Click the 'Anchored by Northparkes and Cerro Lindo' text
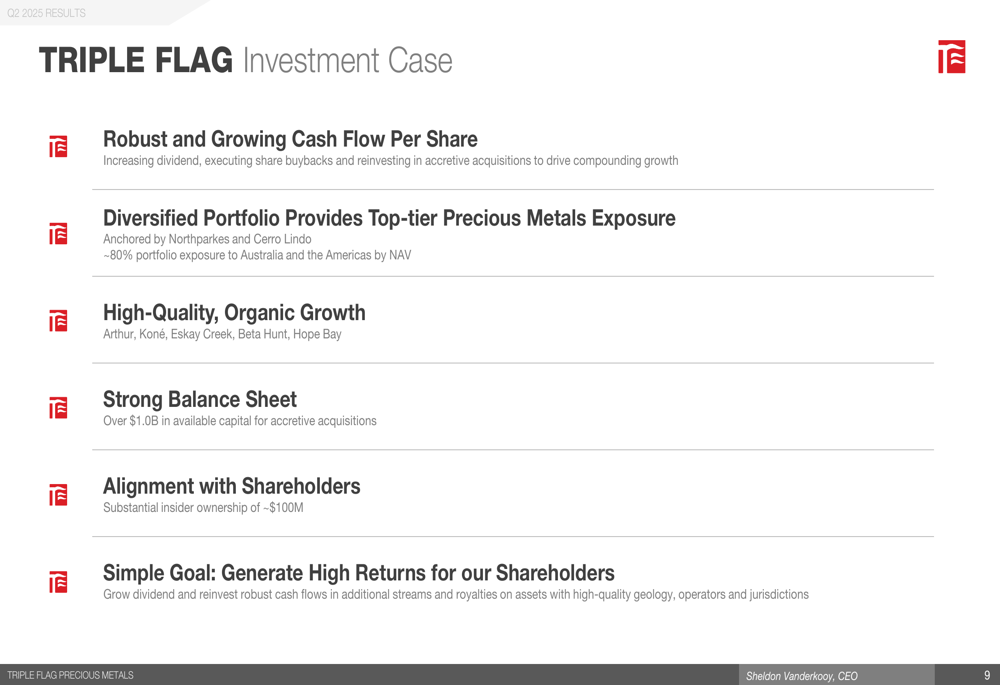 [207, 239]
